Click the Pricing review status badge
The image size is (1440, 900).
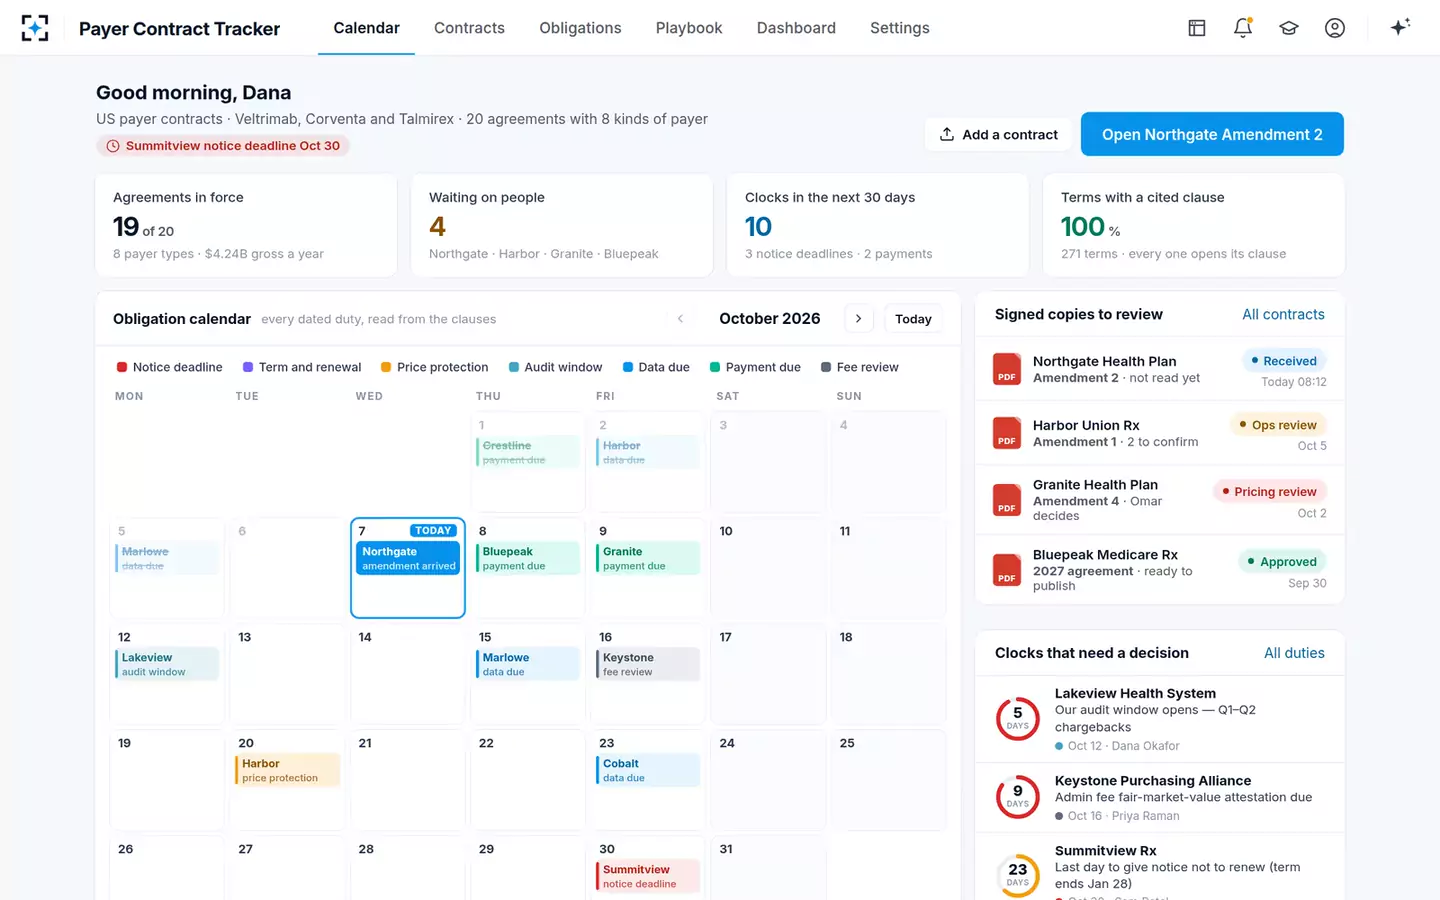[1269, 491]
